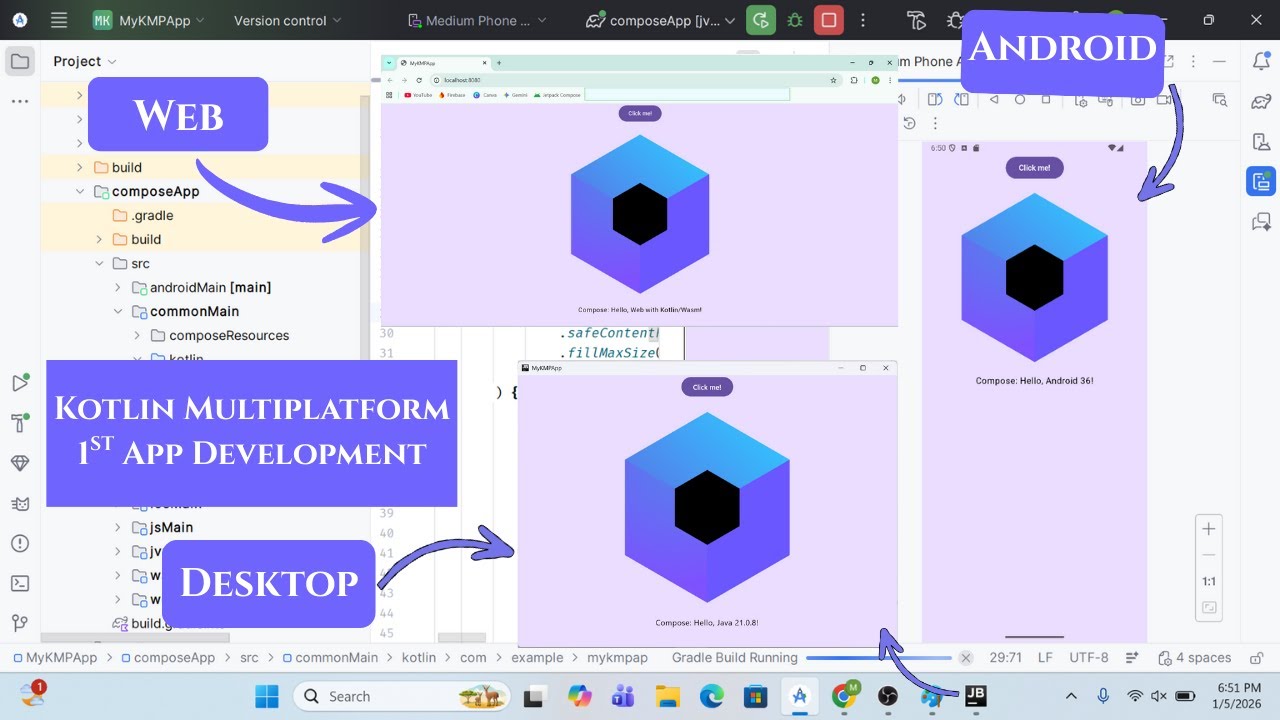
Task: Click the Click me! button in the desktop MyKMPApp window
Action: [707, 387]
